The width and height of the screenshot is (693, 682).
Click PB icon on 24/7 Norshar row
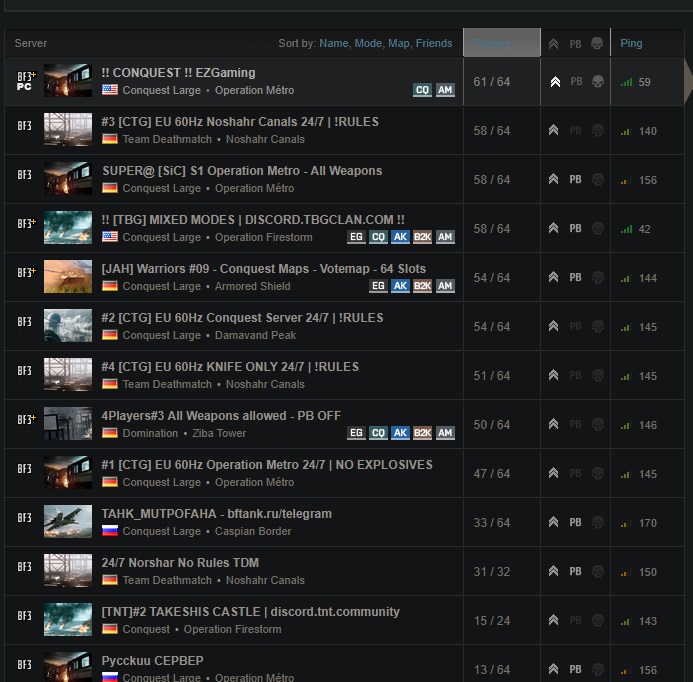[x=575, y=572]
